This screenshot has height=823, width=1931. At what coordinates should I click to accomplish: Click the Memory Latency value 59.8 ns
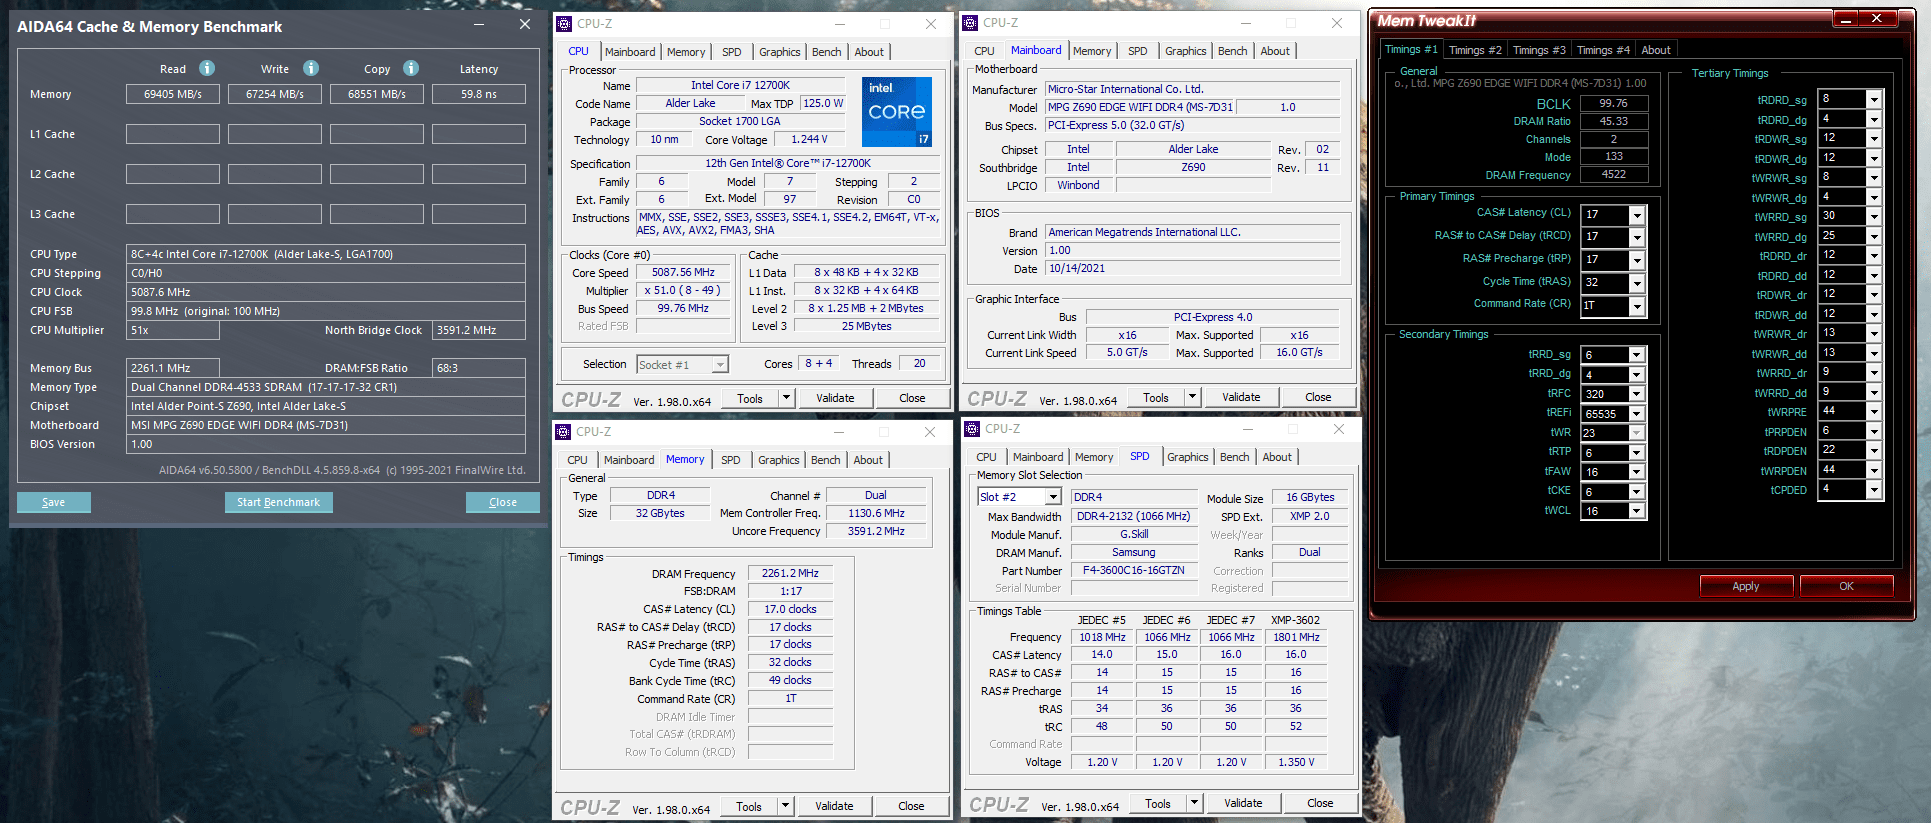[479, 94]
